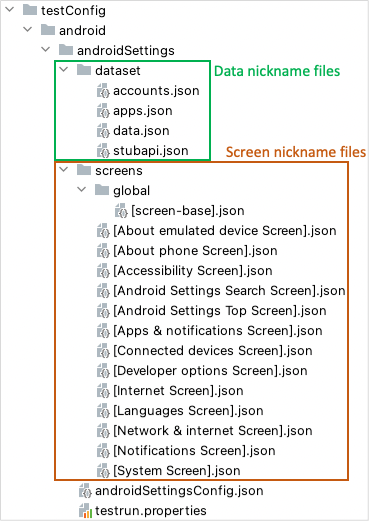
Task: Click the Apps & notifications Screen file icon
Action: [103, 331]
